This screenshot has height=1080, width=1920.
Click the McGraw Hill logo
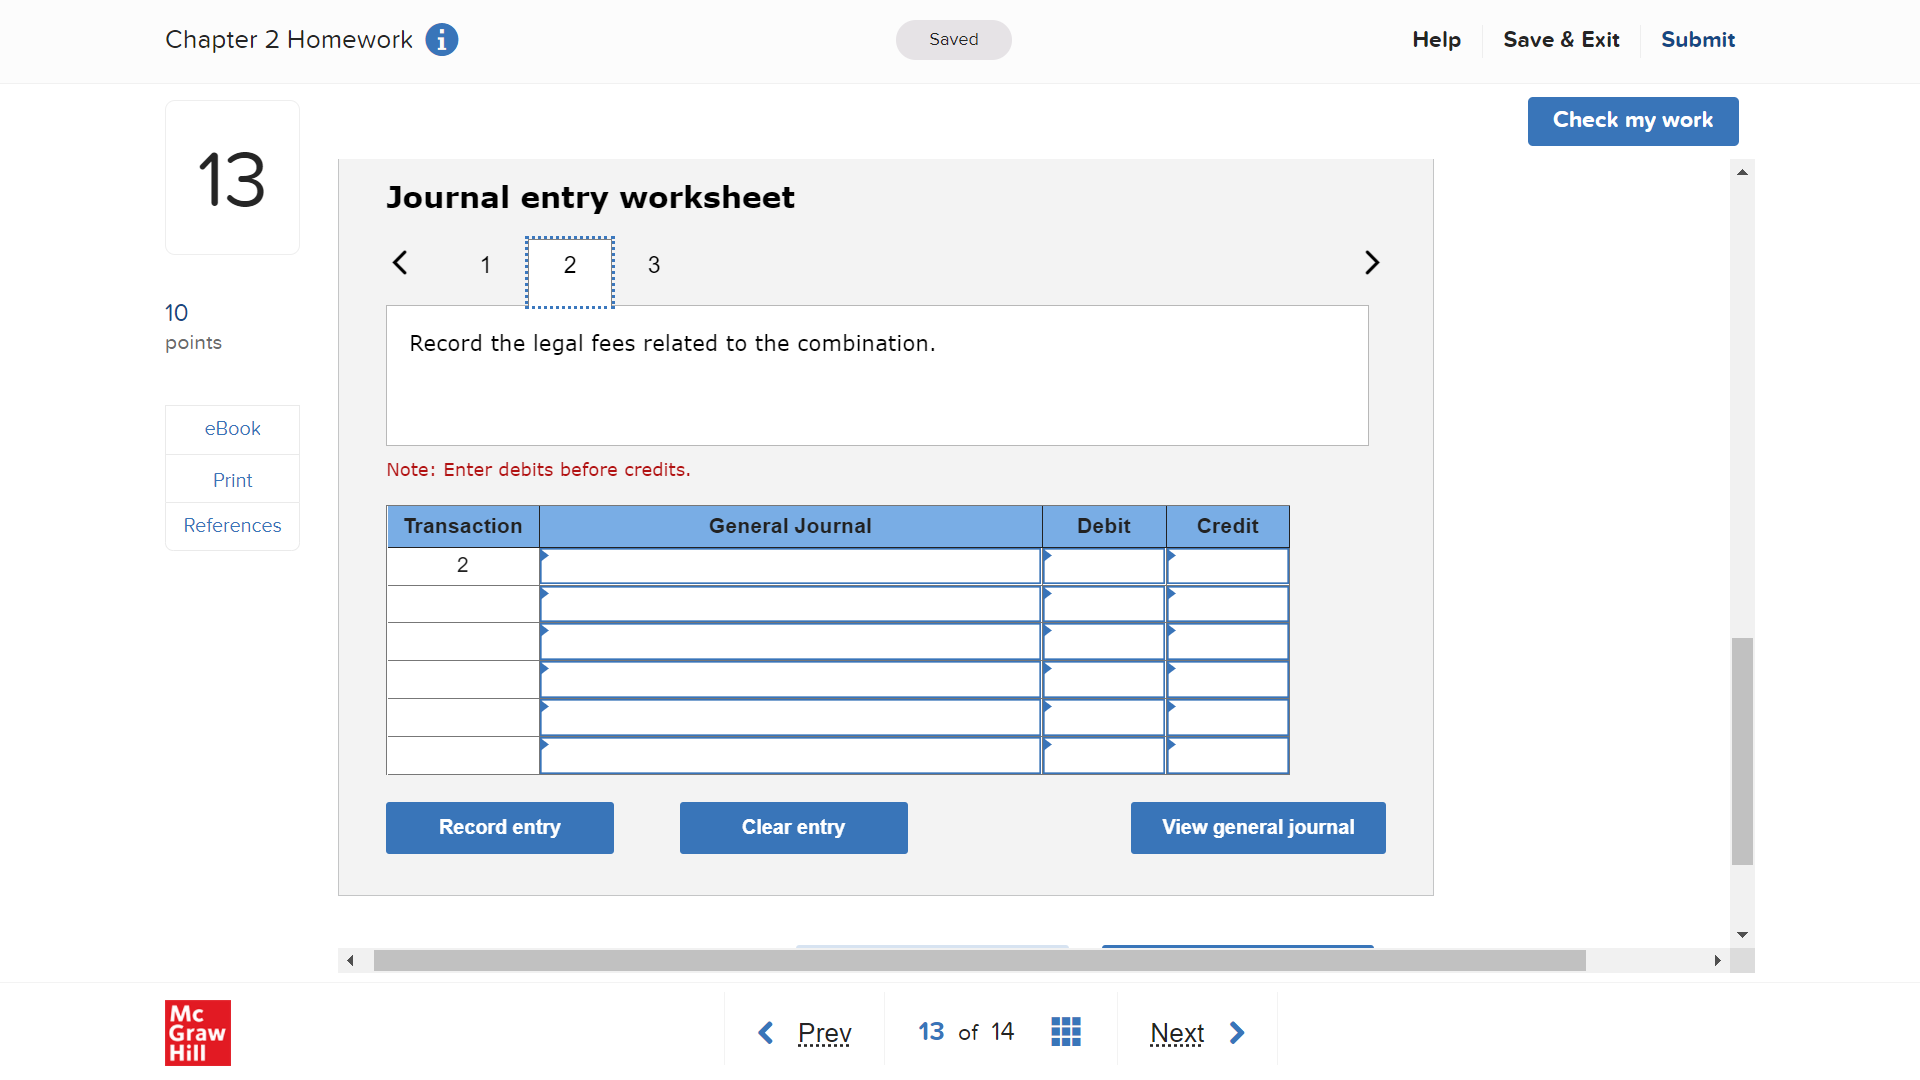coord(198,1033)
